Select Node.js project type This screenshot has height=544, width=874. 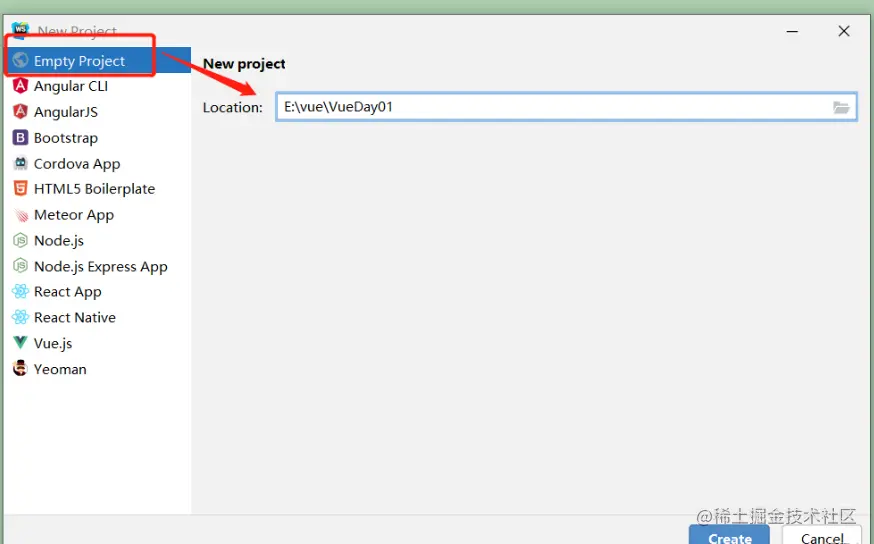(98, 240)
